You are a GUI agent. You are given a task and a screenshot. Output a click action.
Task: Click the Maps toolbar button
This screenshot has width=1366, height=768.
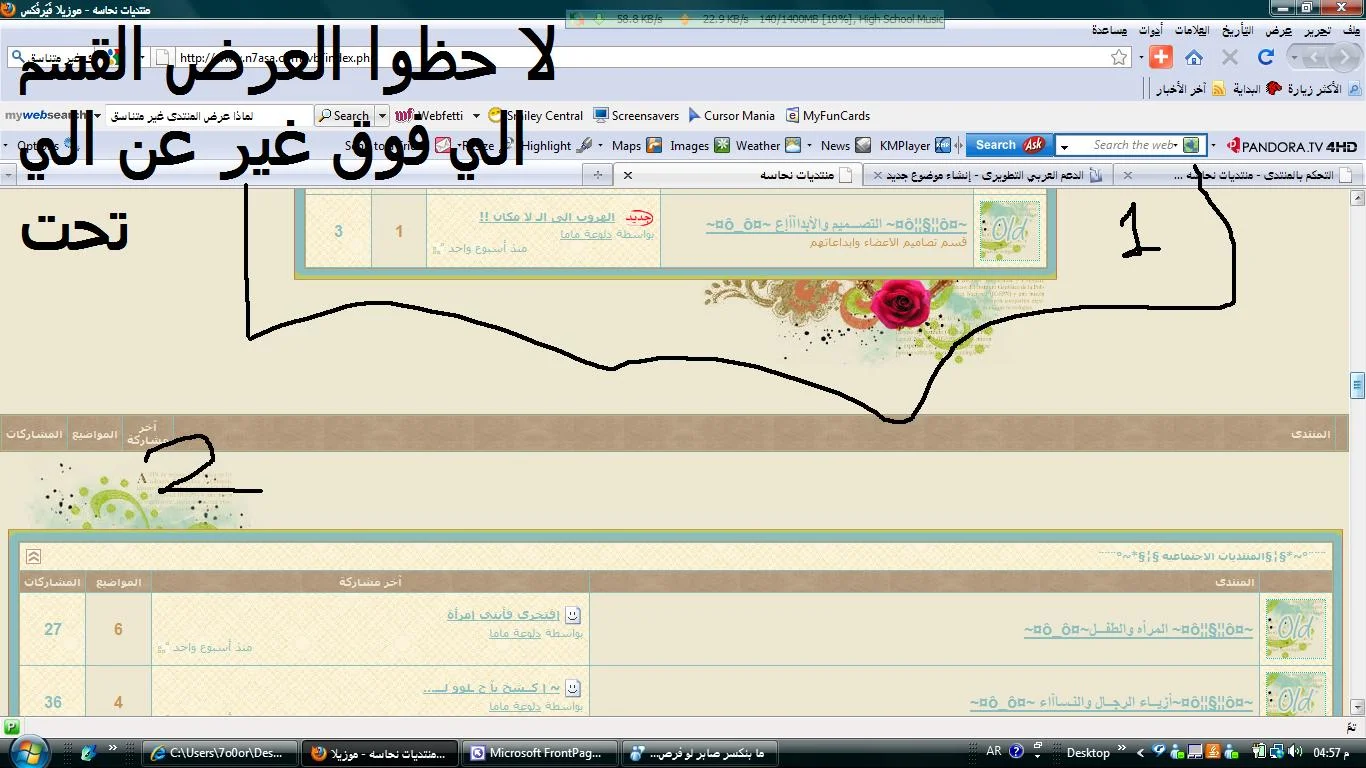[x=626, y=146]
